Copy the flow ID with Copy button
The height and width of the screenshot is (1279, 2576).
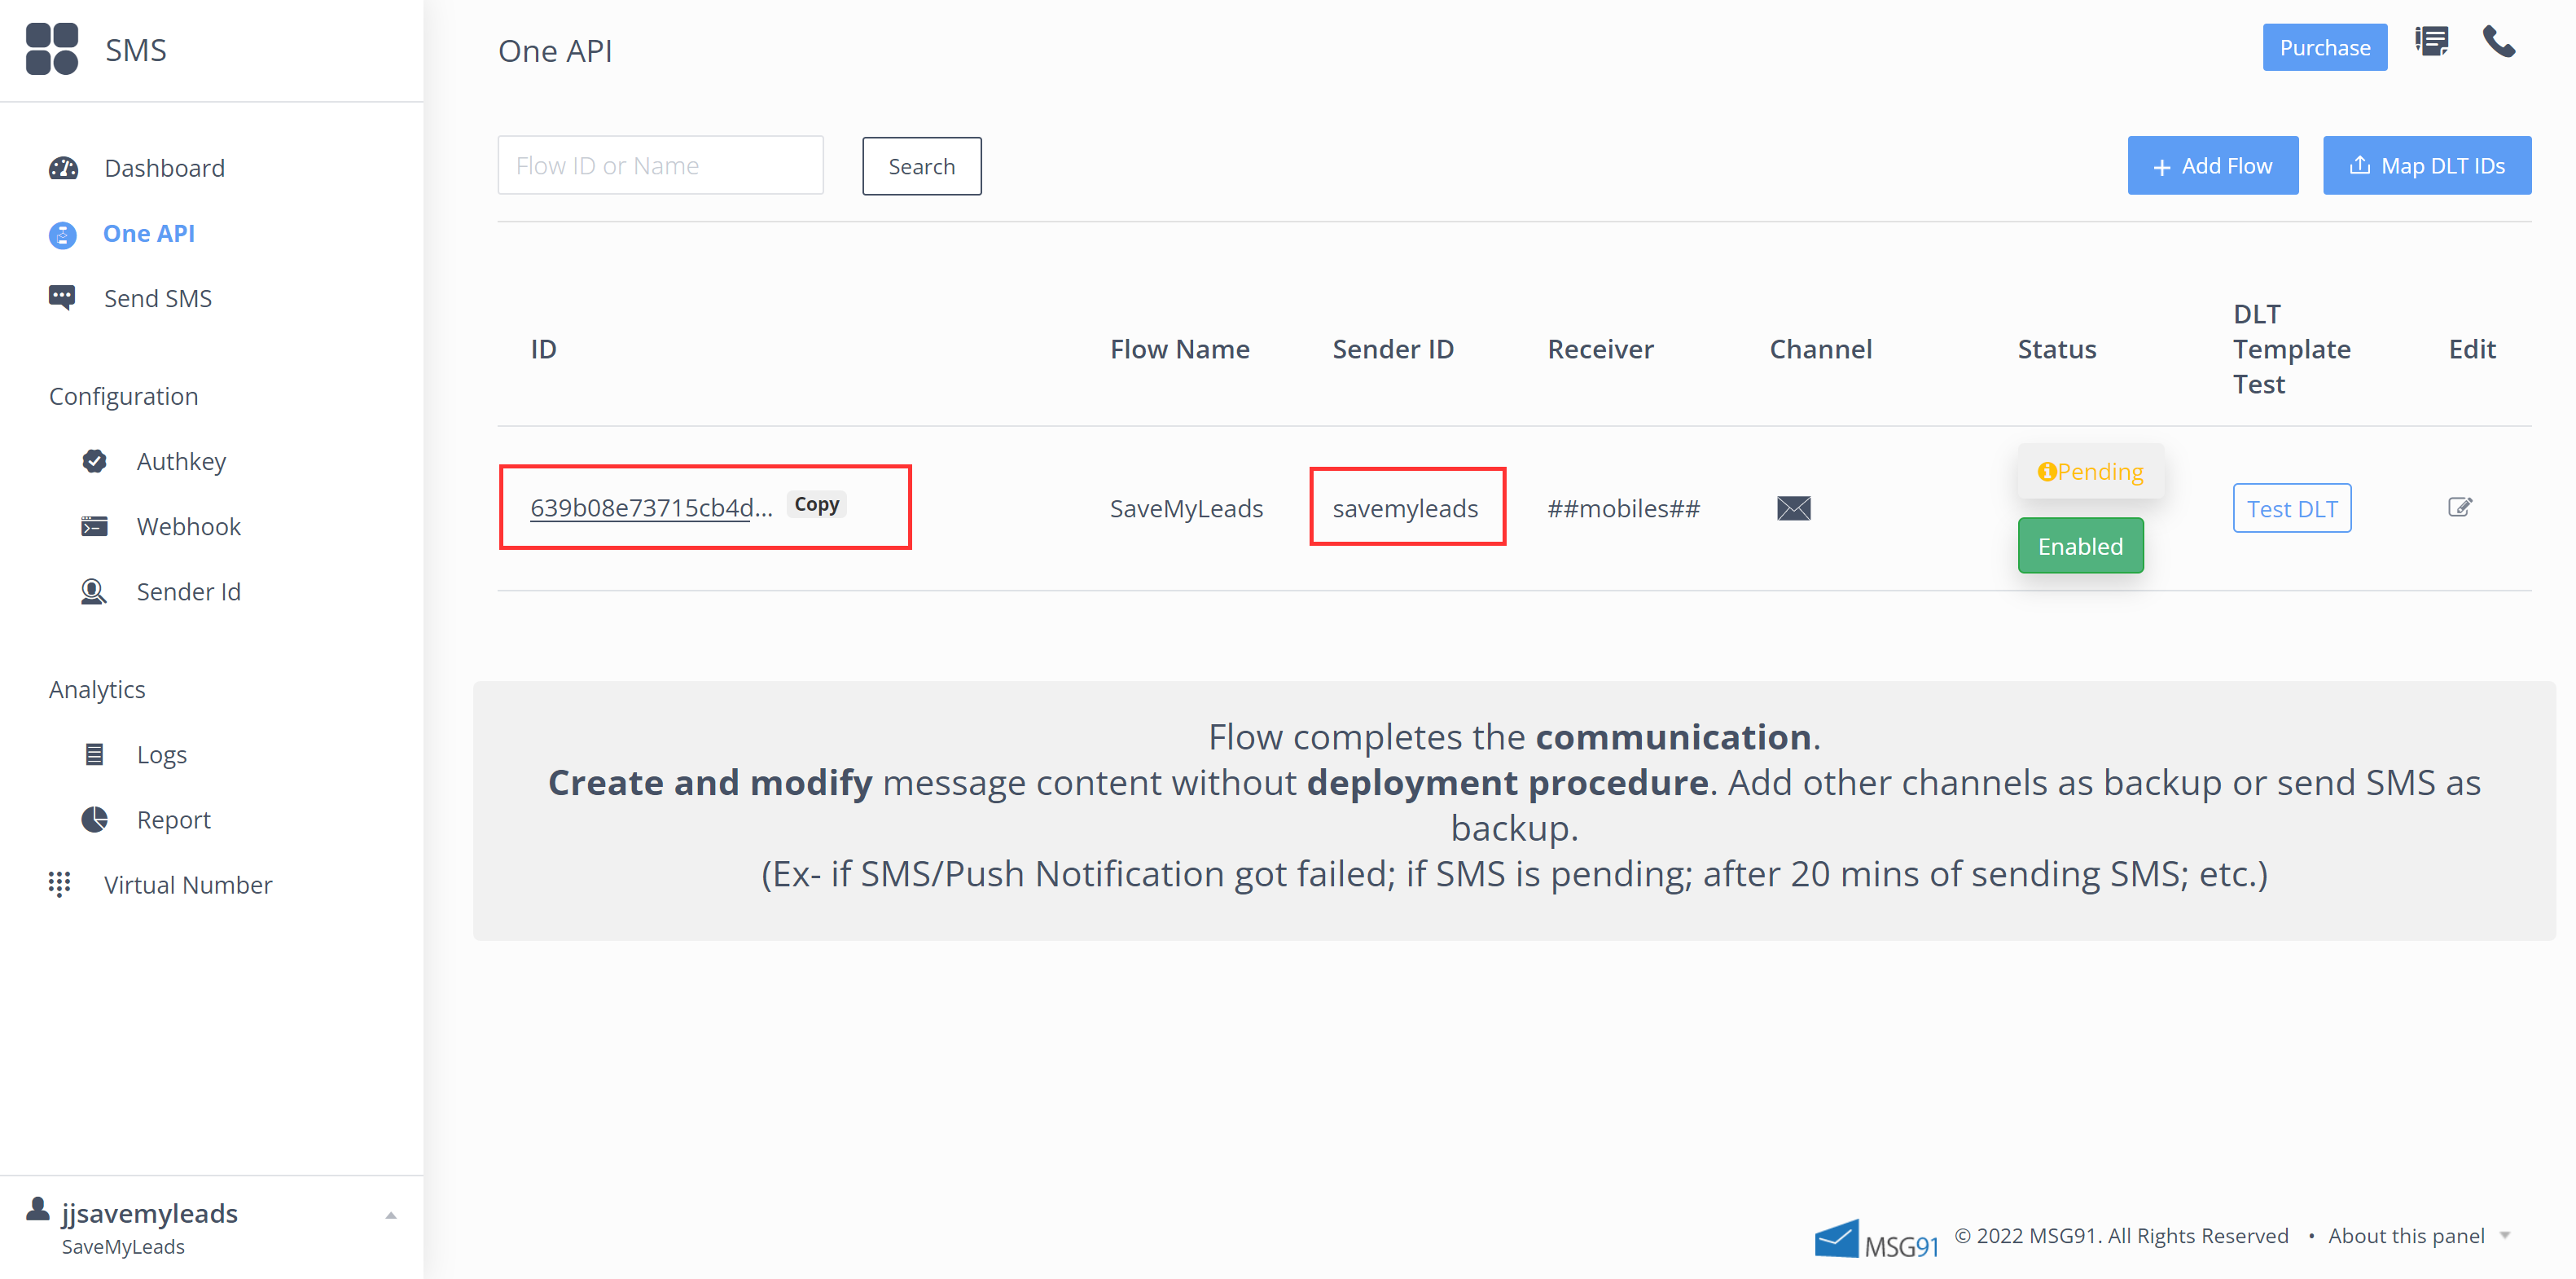pyautogui.click(x=816, y=504)
